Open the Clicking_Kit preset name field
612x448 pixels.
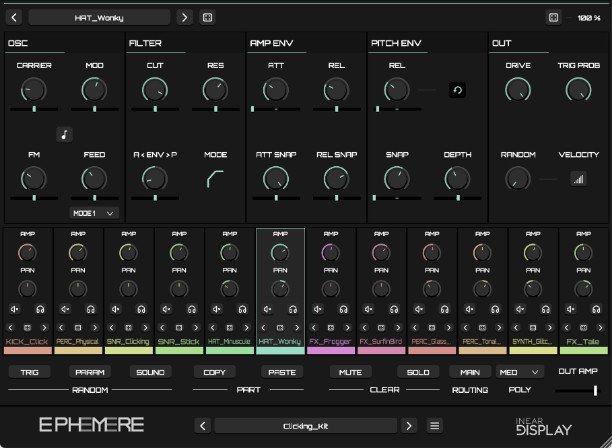[x=306, y=426]
